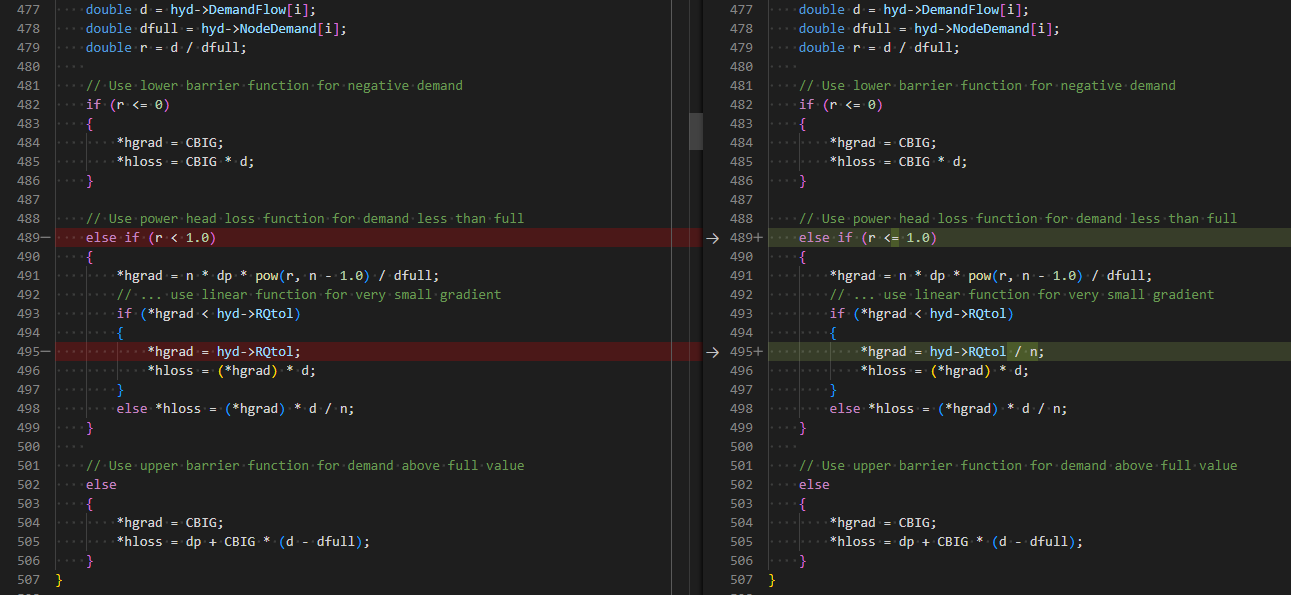1291x595 pixels.
Task: Click the revert arrow beside line 495
Action: click(x=712, y=352)
